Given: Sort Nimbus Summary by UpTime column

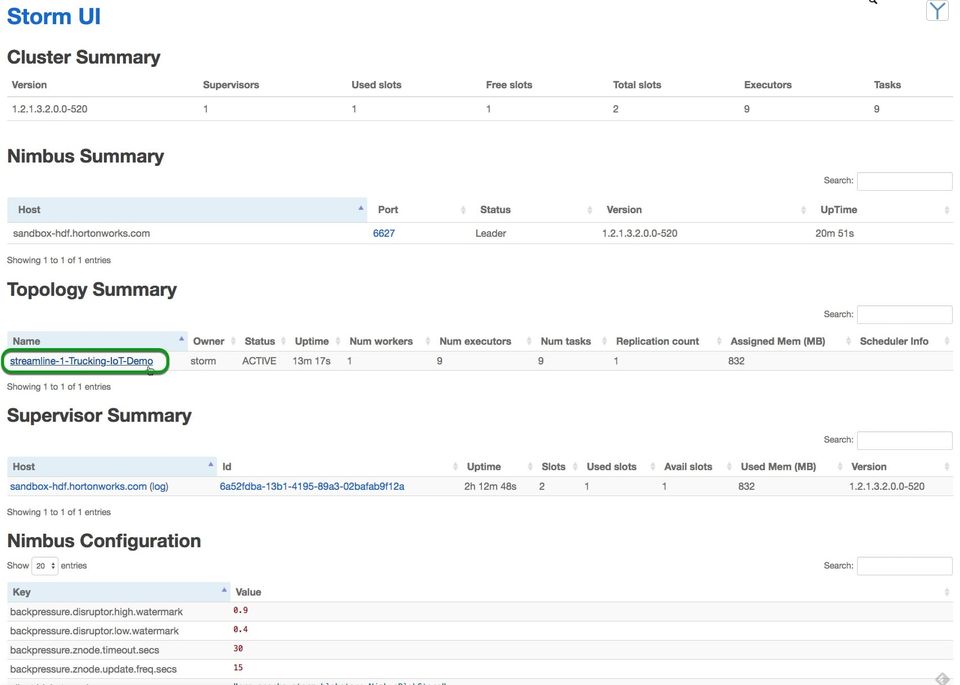Looking at the screenshot, I should (882, 209).
